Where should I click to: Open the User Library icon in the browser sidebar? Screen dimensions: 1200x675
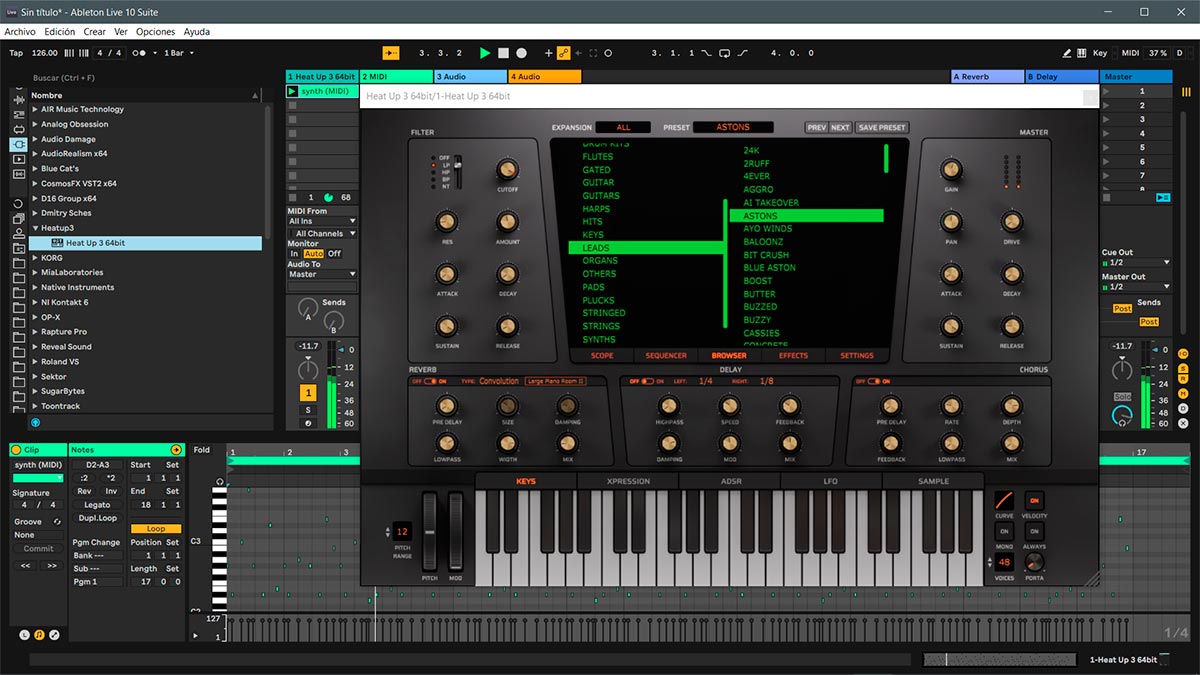19,233
